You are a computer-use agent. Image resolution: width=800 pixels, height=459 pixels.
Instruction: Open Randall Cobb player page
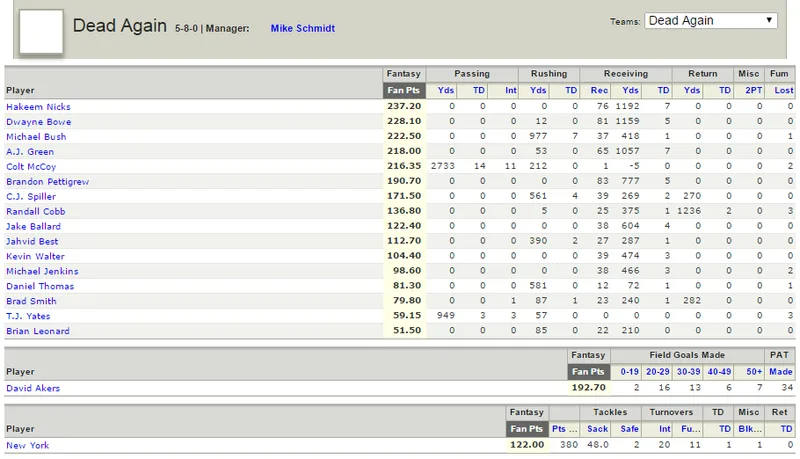tap(36, 211)
